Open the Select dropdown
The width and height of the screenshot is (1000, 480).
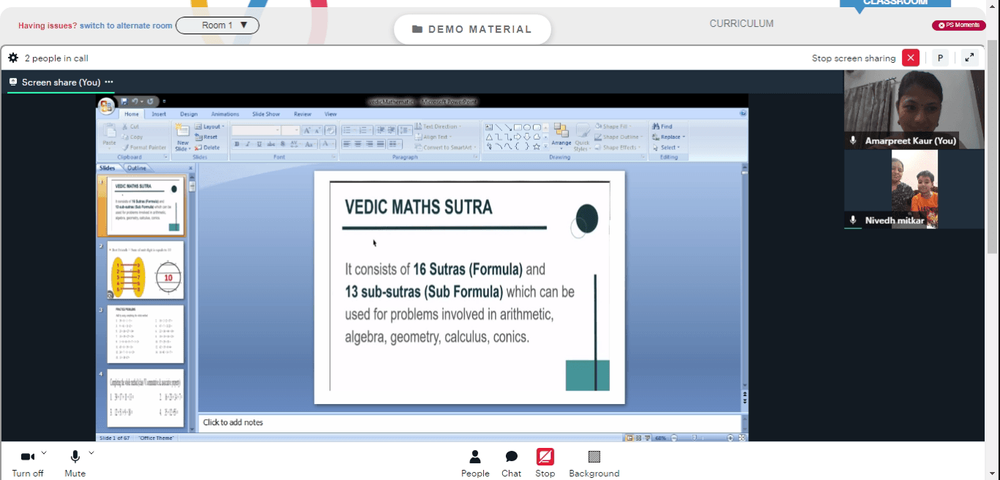tap(666, 147)
